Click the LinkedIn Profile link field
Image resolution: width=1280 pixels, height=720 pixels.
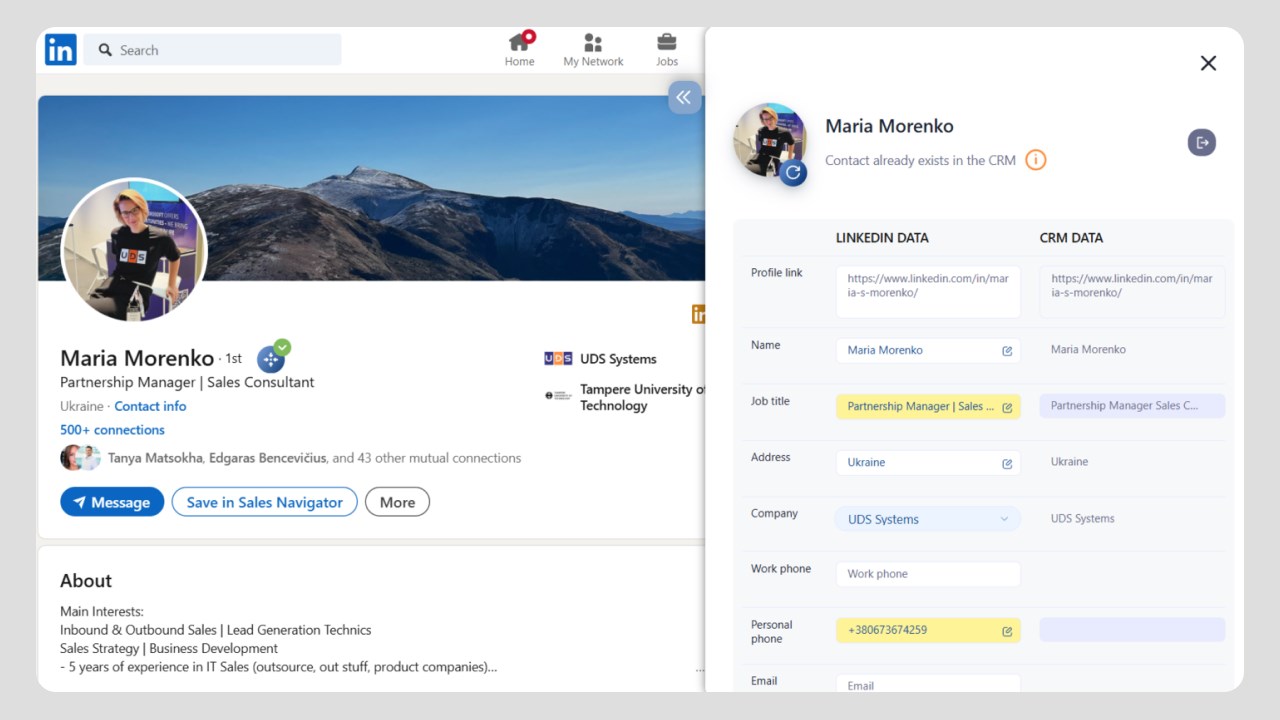[x=928, y=292]
